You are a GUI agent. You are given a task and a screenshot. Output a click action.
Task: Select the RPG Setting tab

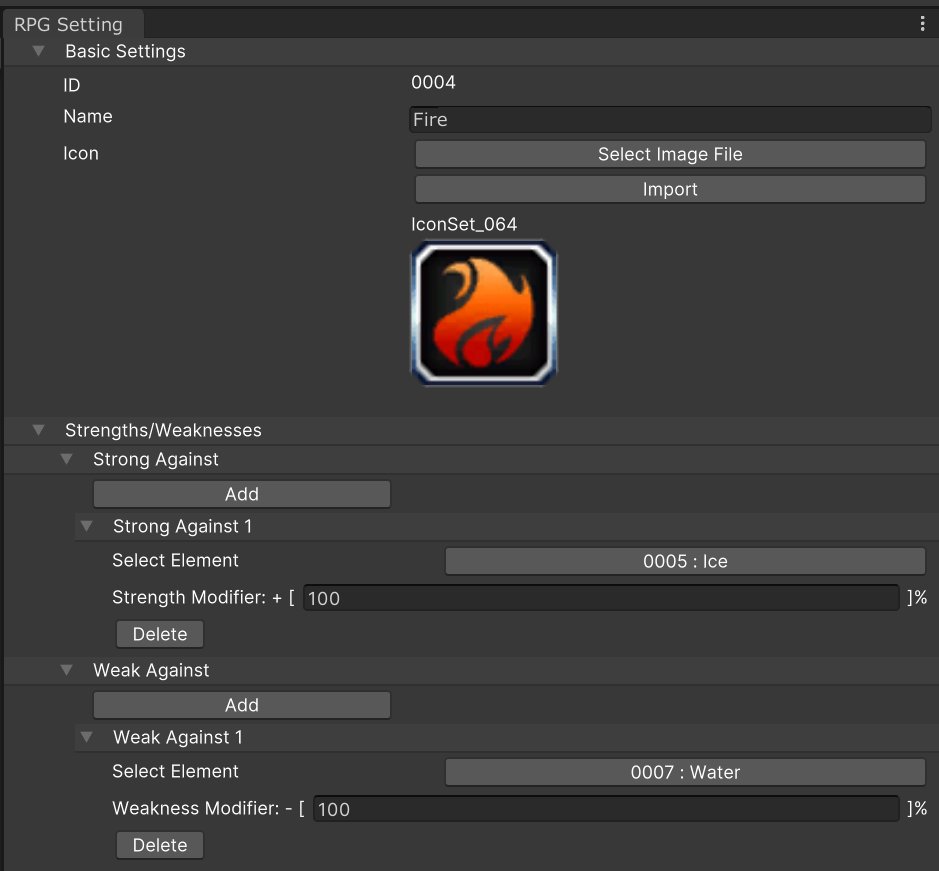point(70,24)
